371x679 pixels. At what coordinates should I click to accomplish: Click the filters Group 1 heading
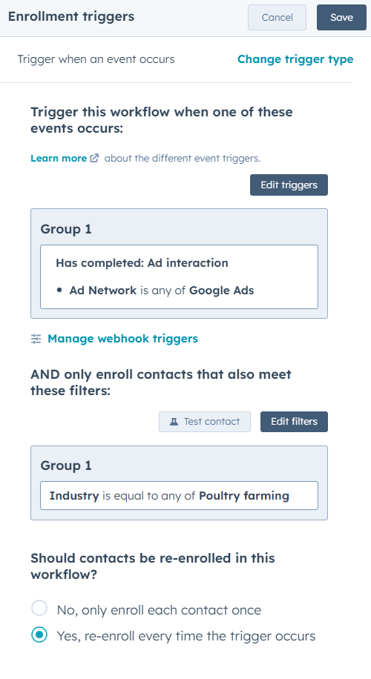pos(66,466)
